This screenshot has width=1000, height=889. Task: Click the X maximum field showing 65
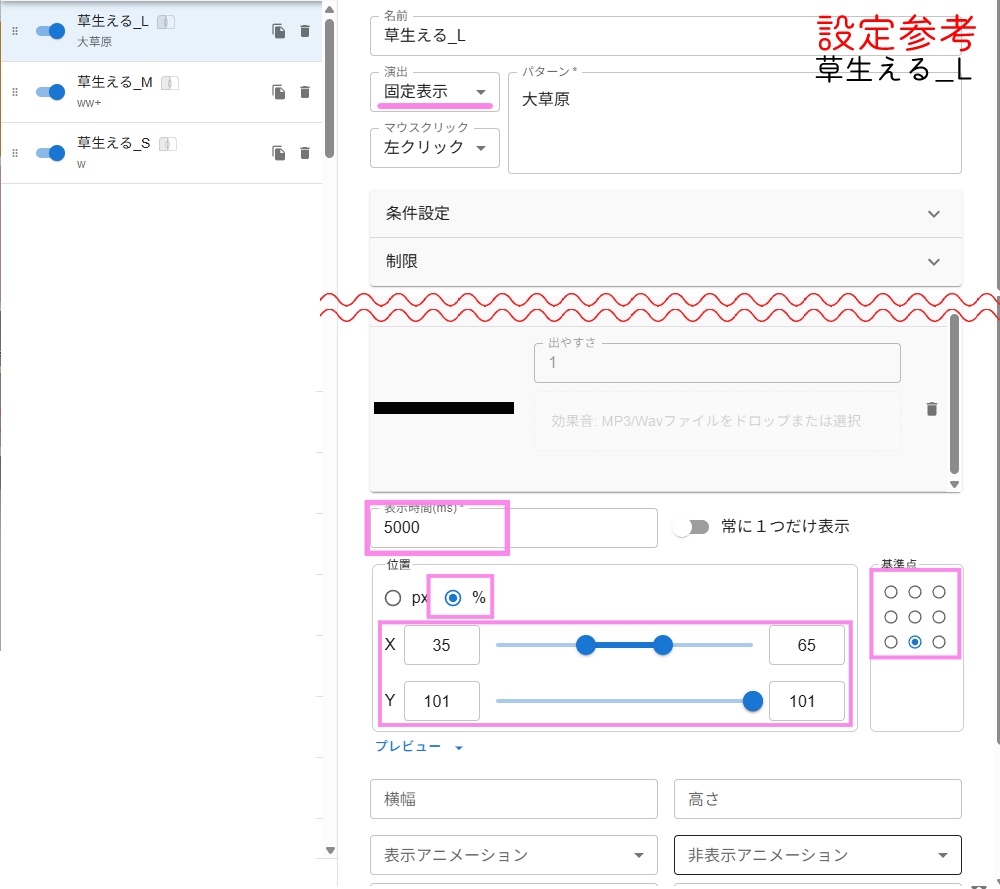click(807, 645)
